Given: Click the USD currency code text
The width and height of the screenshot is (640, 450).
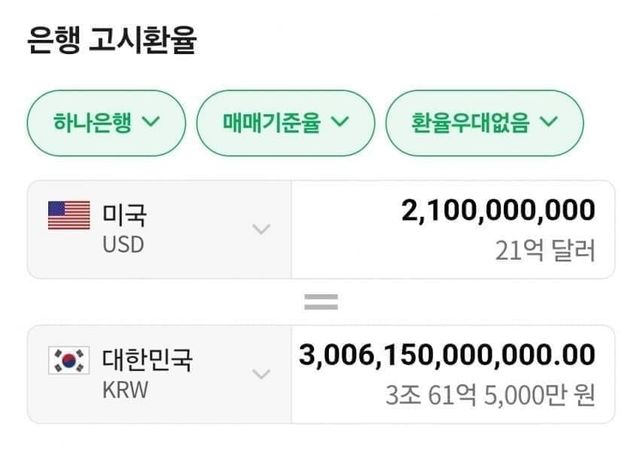Looking at the screenshot, I should tap(122, 244).
